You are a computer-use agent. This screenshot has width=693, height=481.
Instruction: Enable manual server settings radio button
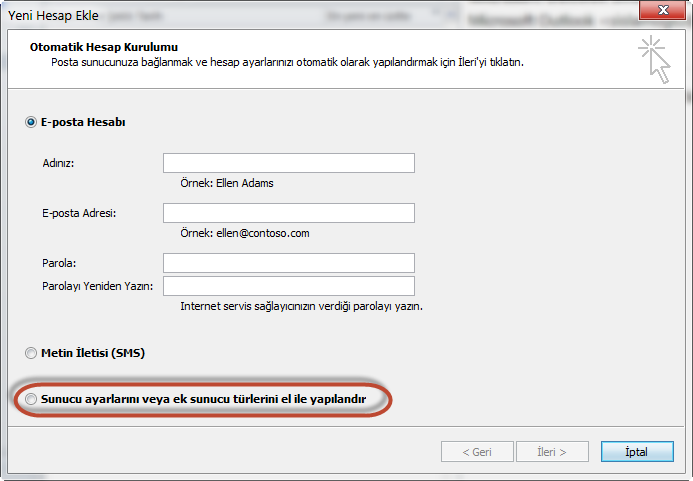[x=30, y=399]
